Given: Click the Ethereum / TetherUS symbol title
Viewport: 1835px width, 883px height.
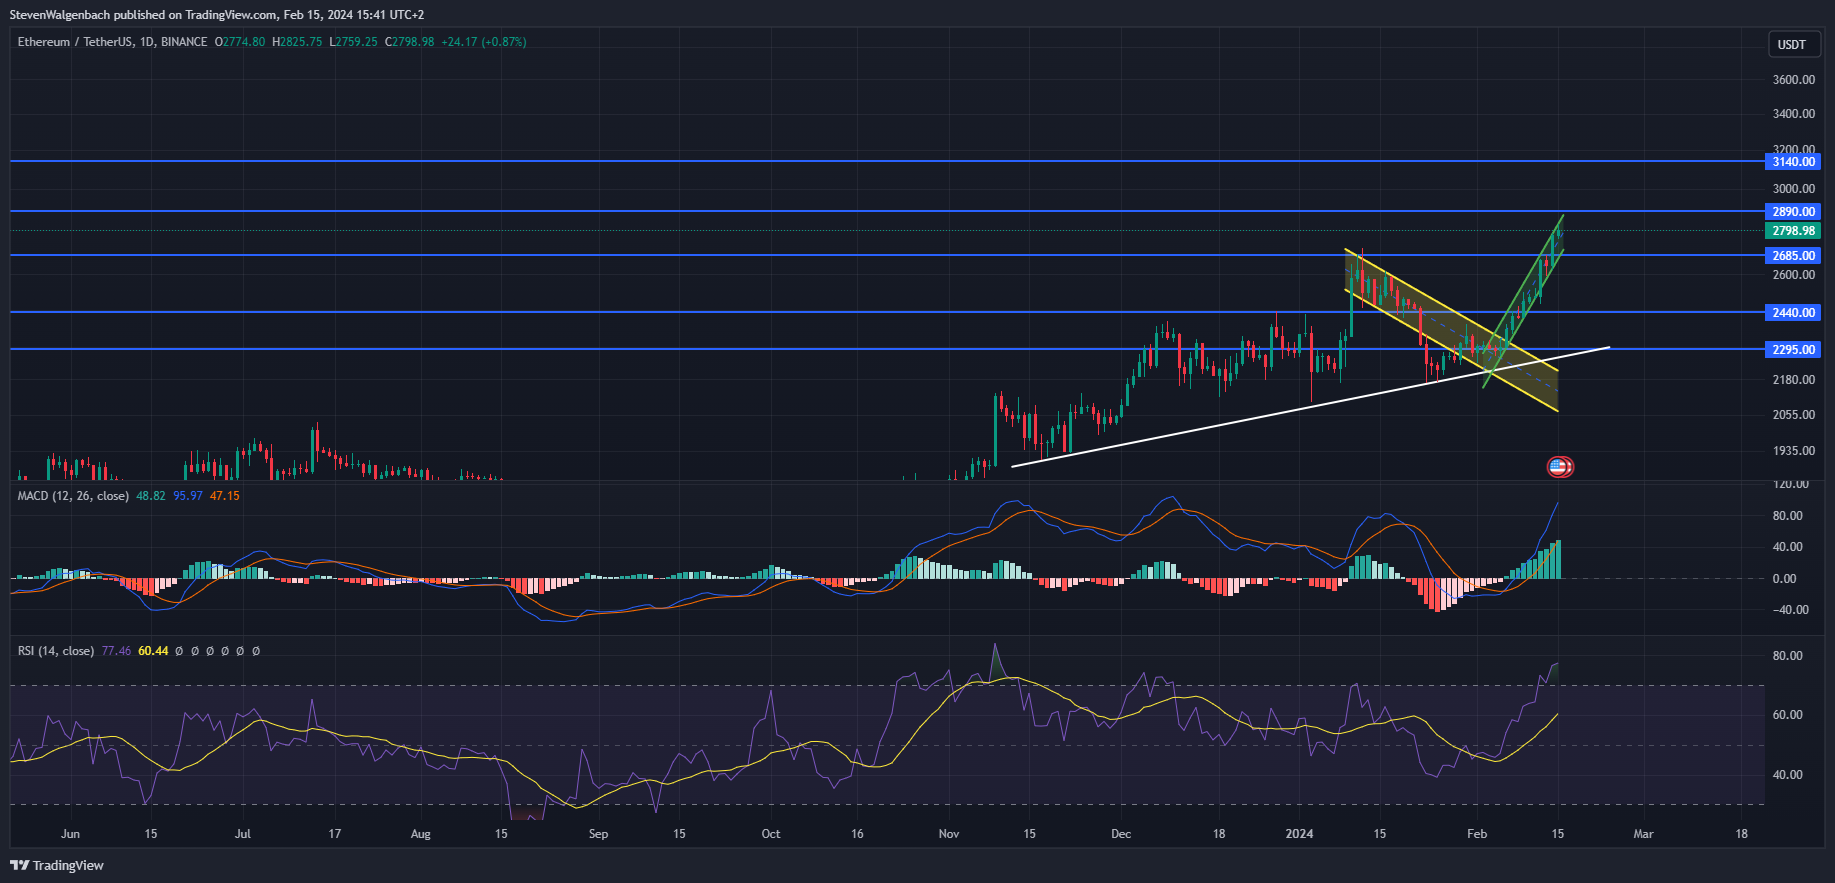Looking at the screenshot, I should [112, 42].
